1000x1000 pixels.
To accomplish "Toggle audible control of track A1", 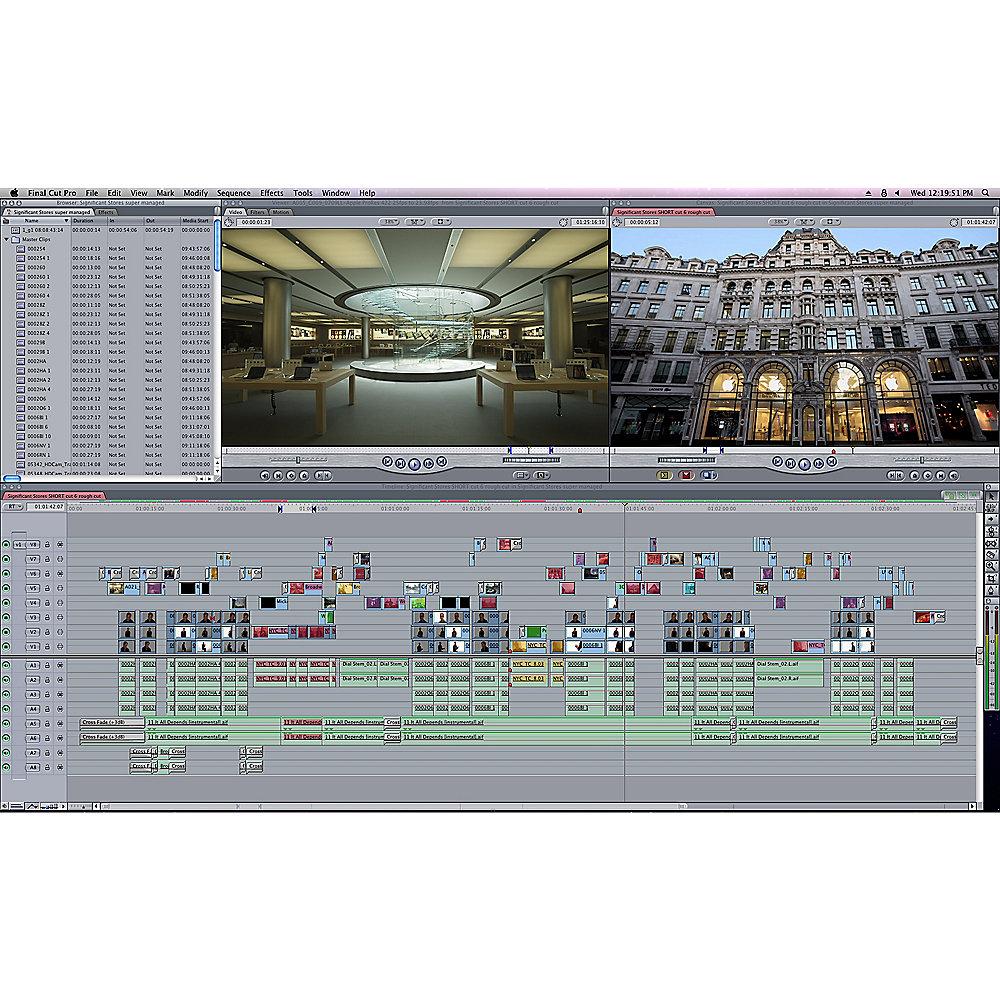I will coord(6,665).
